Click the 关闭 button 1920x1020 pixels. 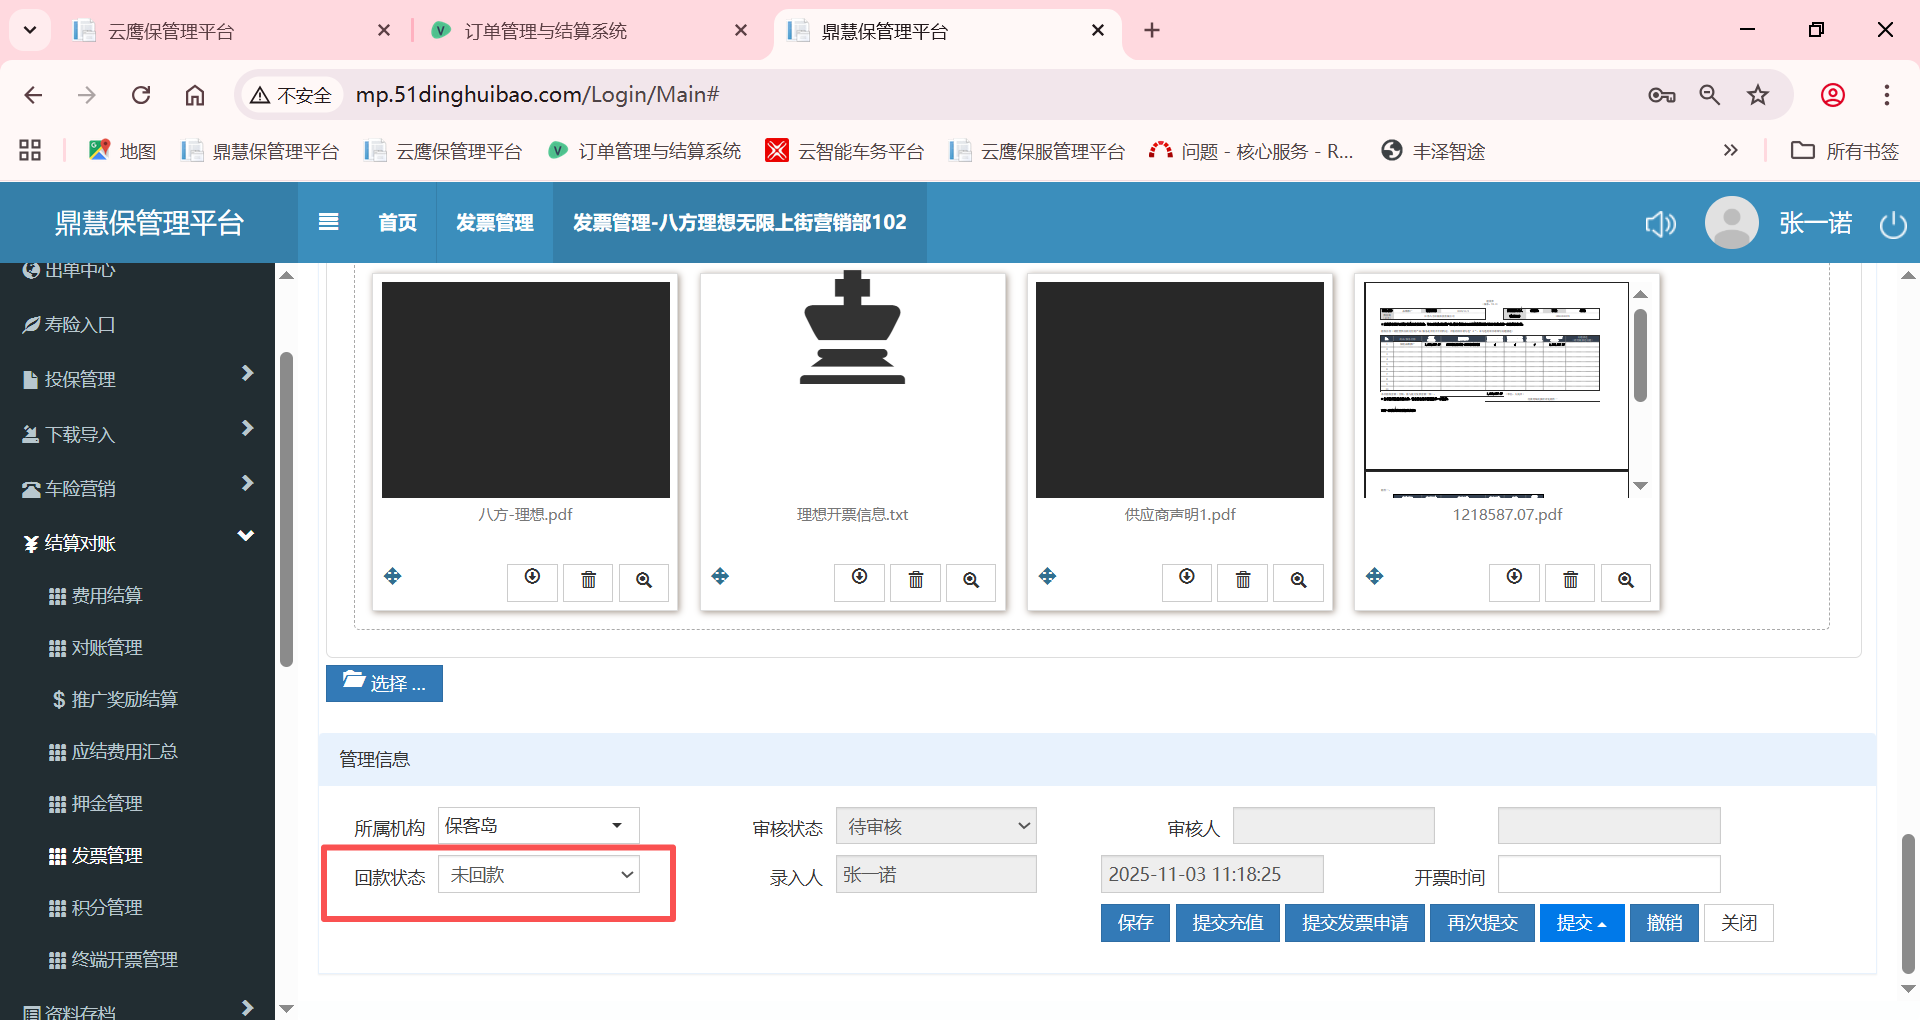coord(1739,923)
